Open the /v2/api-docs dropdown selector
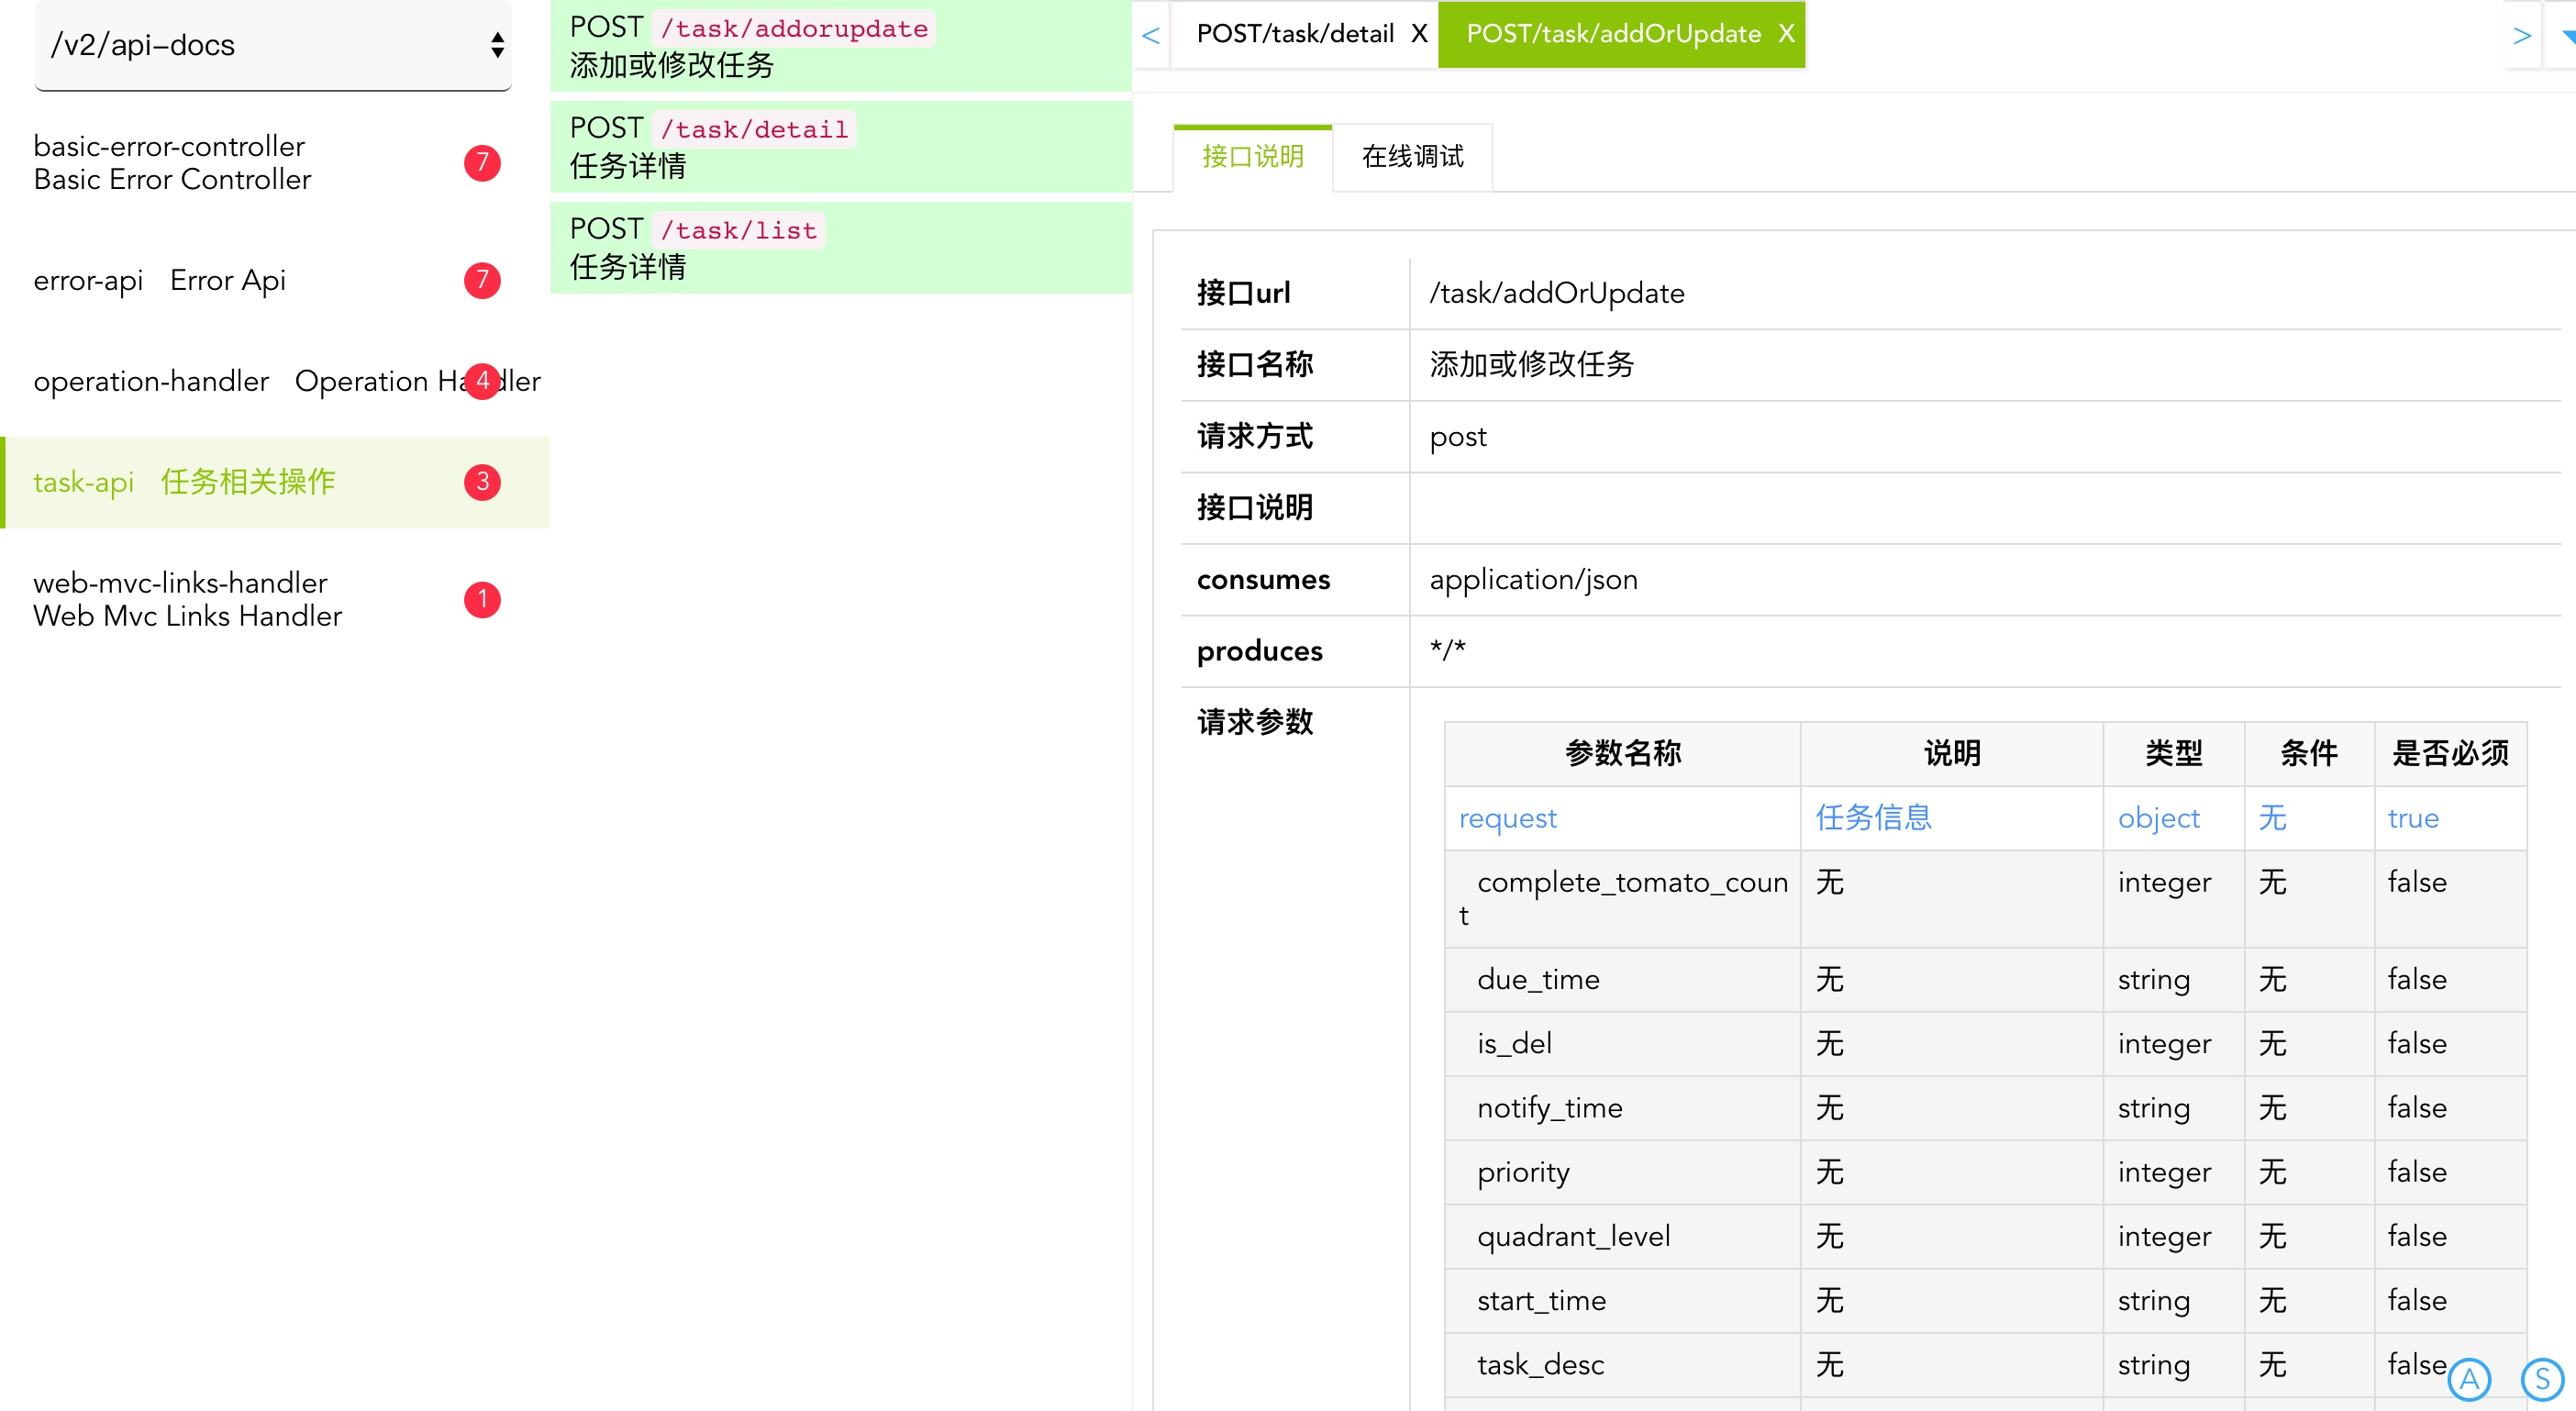This screenshot has width=2576, height=1411. click(x=272, y=45)
